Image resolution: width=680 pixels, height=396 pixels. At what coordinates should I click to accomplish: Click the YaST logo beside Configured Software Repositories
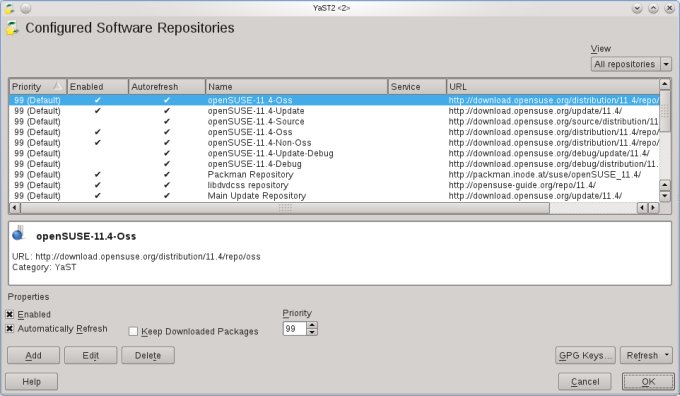(x=12, y=28)
